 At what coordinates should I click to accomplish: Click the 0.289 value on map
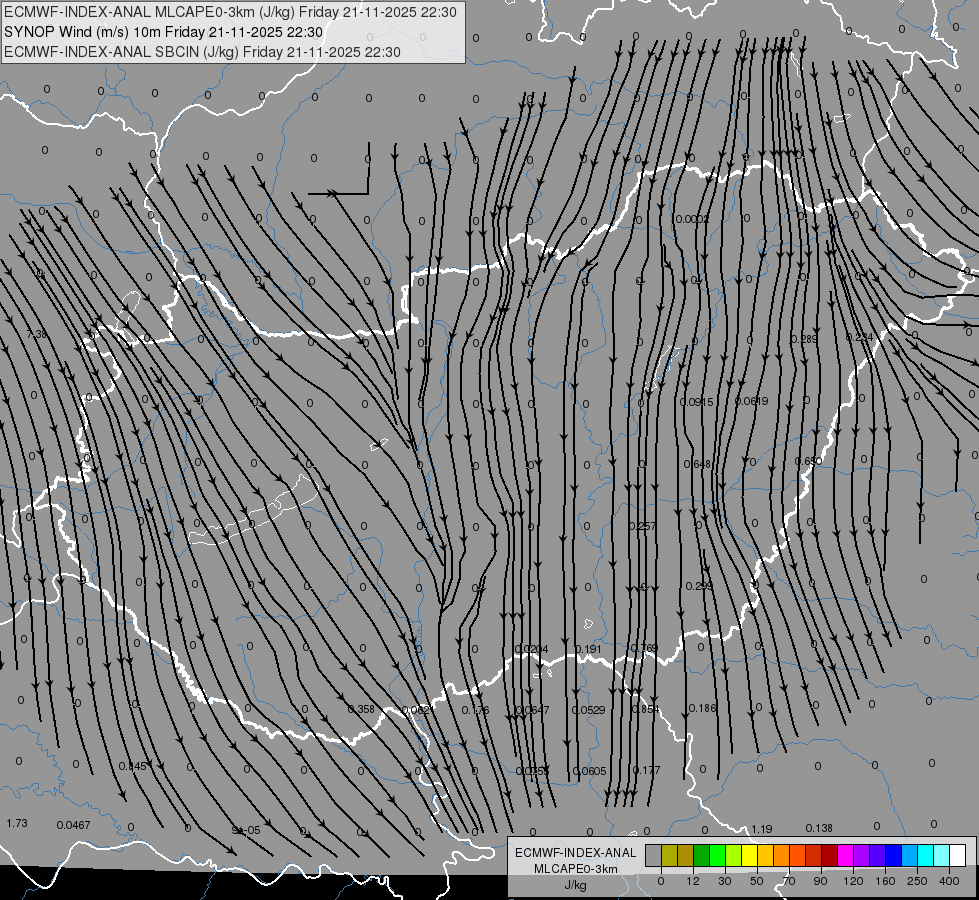(804, 339)
